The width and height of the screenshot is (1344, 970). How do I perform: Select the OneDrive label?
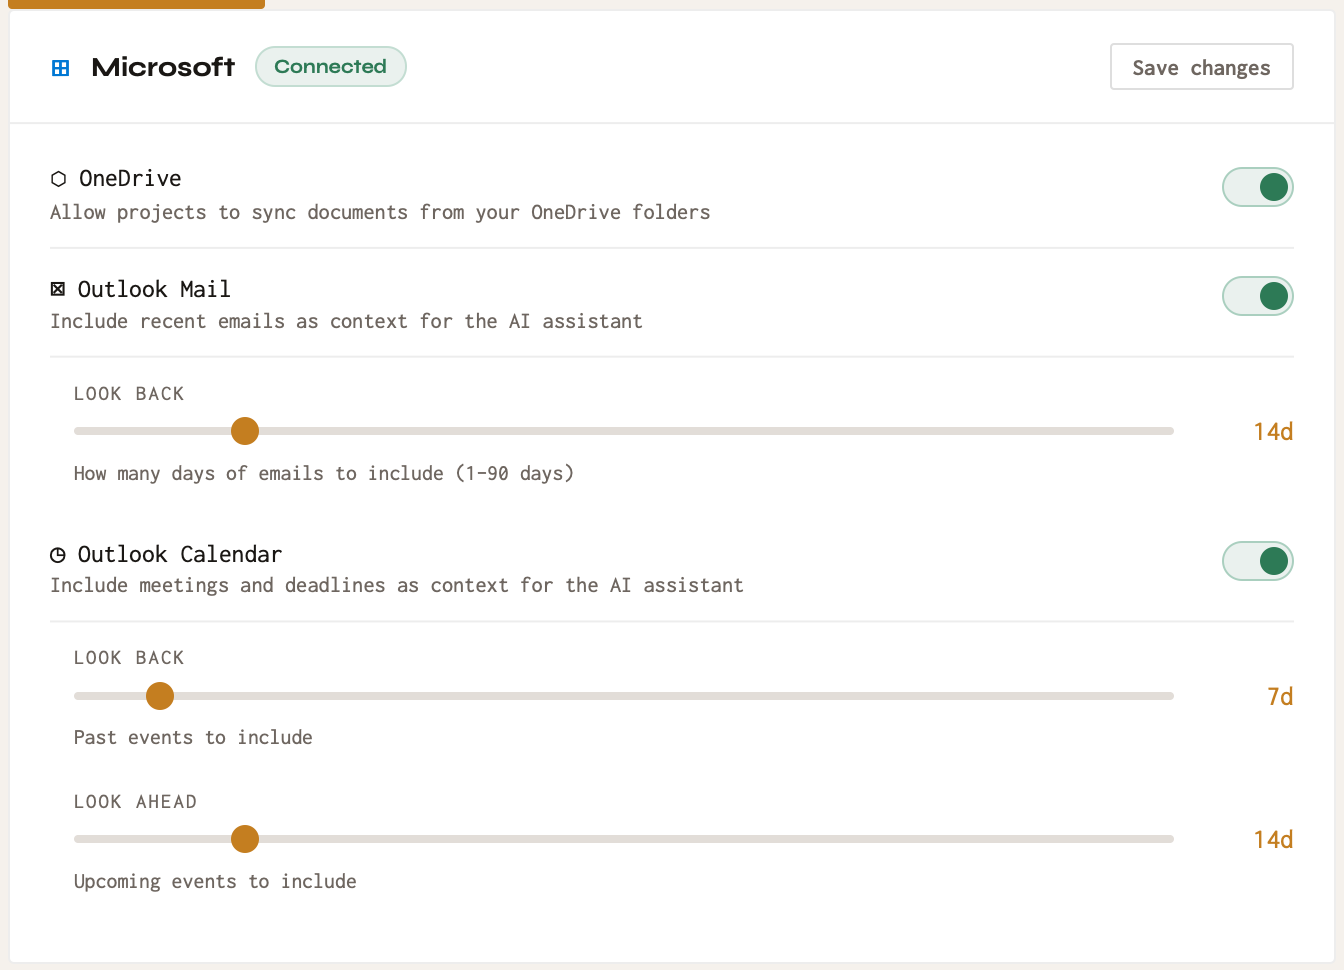pyautogui.click(x=130, y=178)
